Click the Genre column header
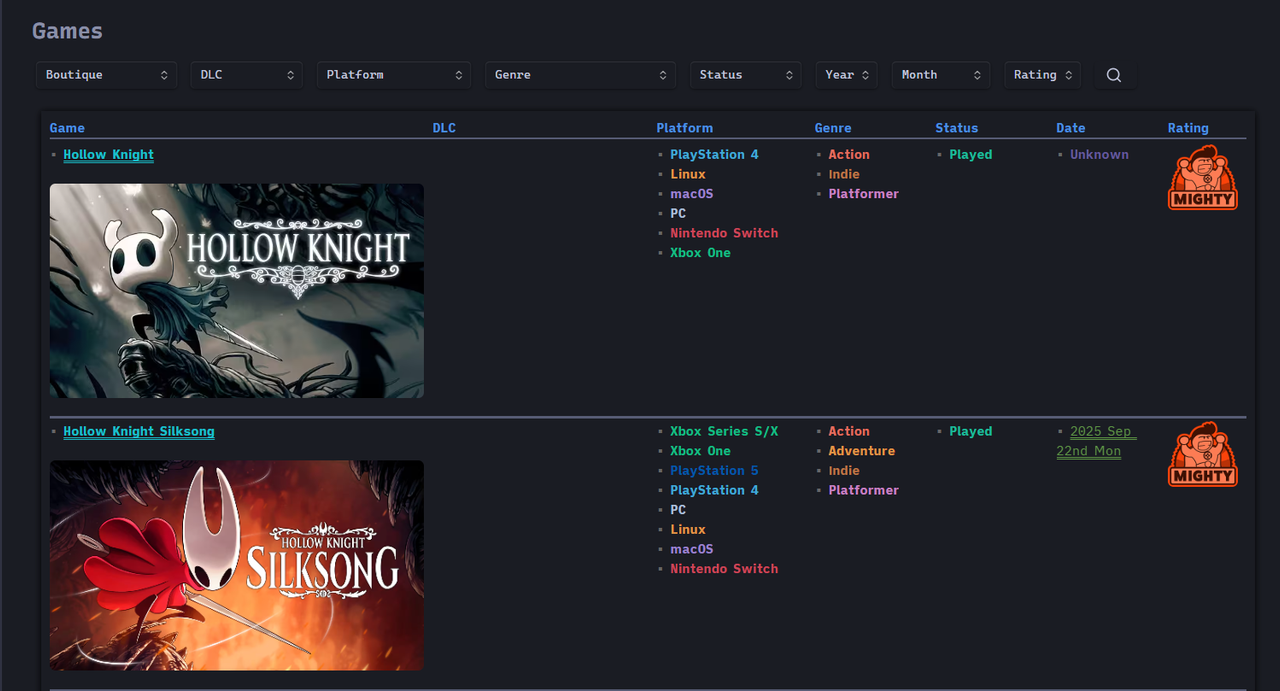This screenshot has height=691, width=1280. click(x=833, y=128)
